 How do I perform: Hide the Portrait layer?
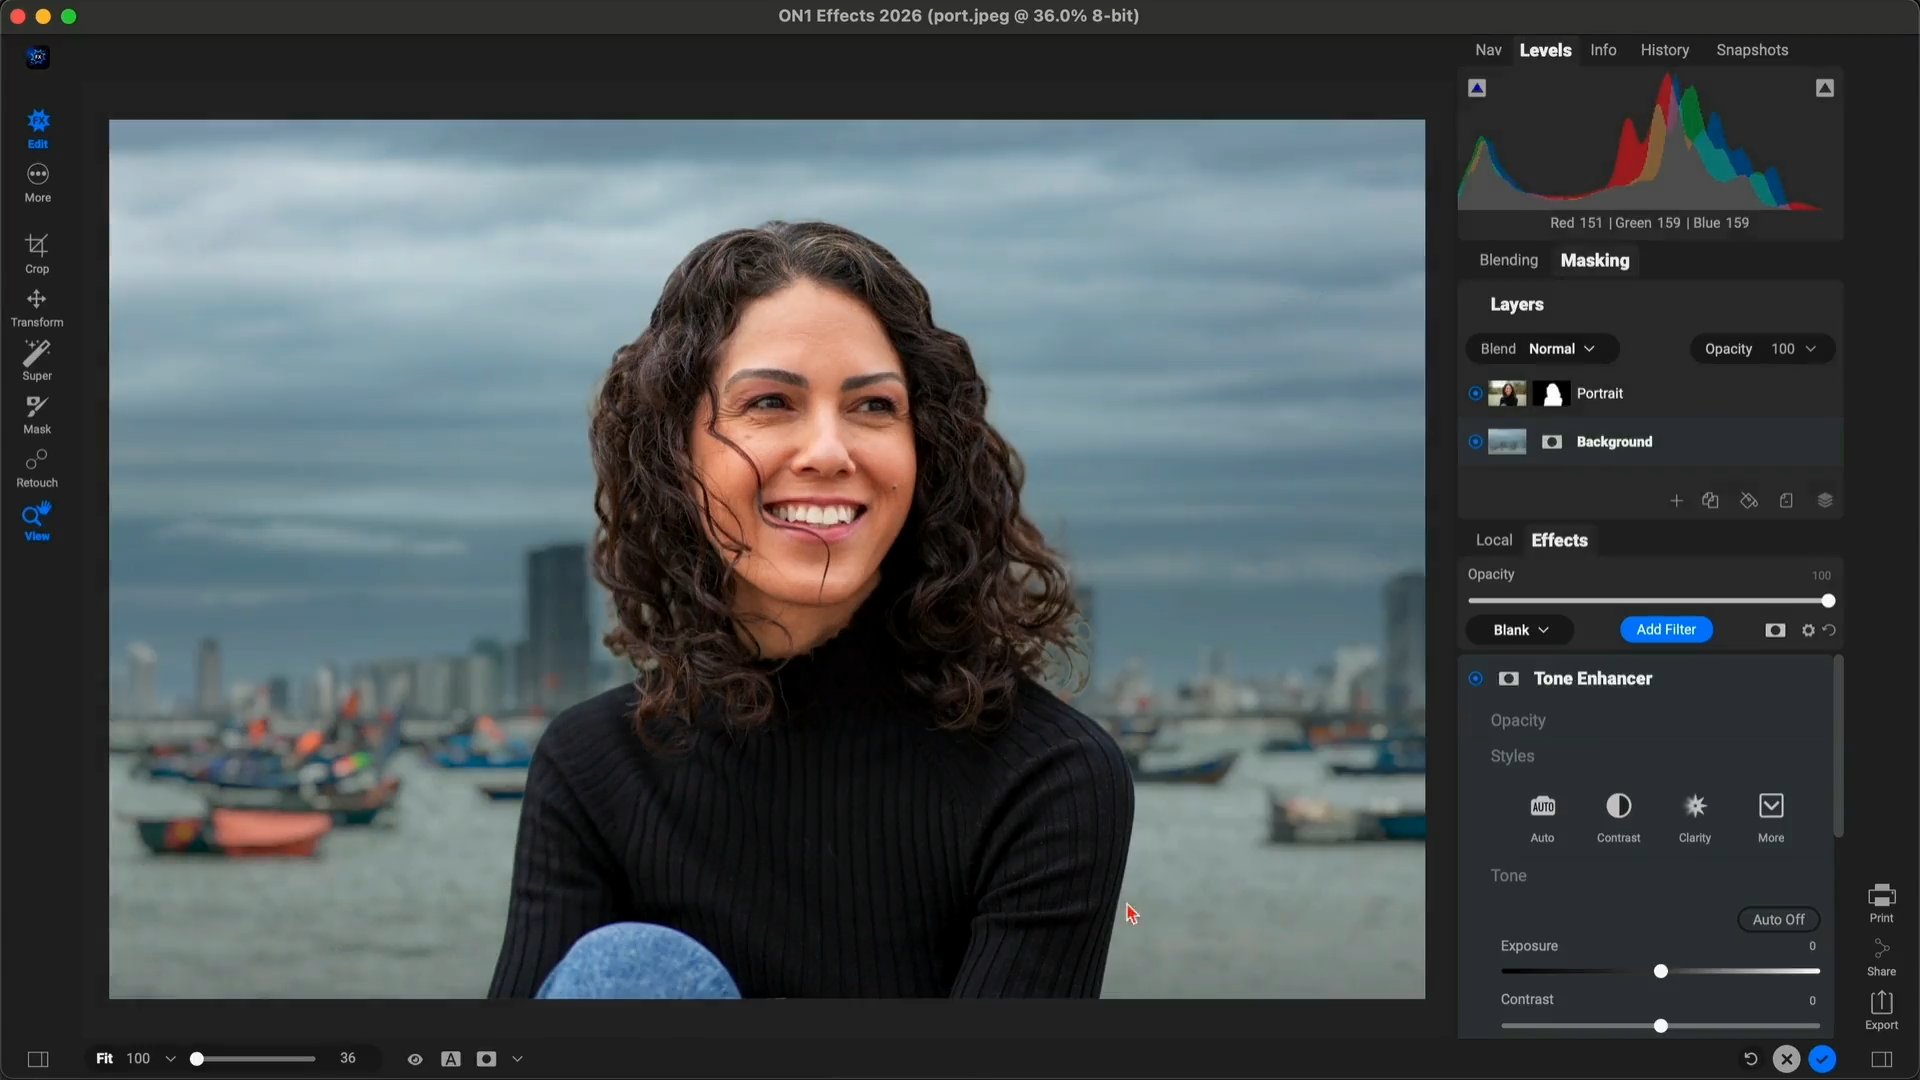(x=1475, y=394)
